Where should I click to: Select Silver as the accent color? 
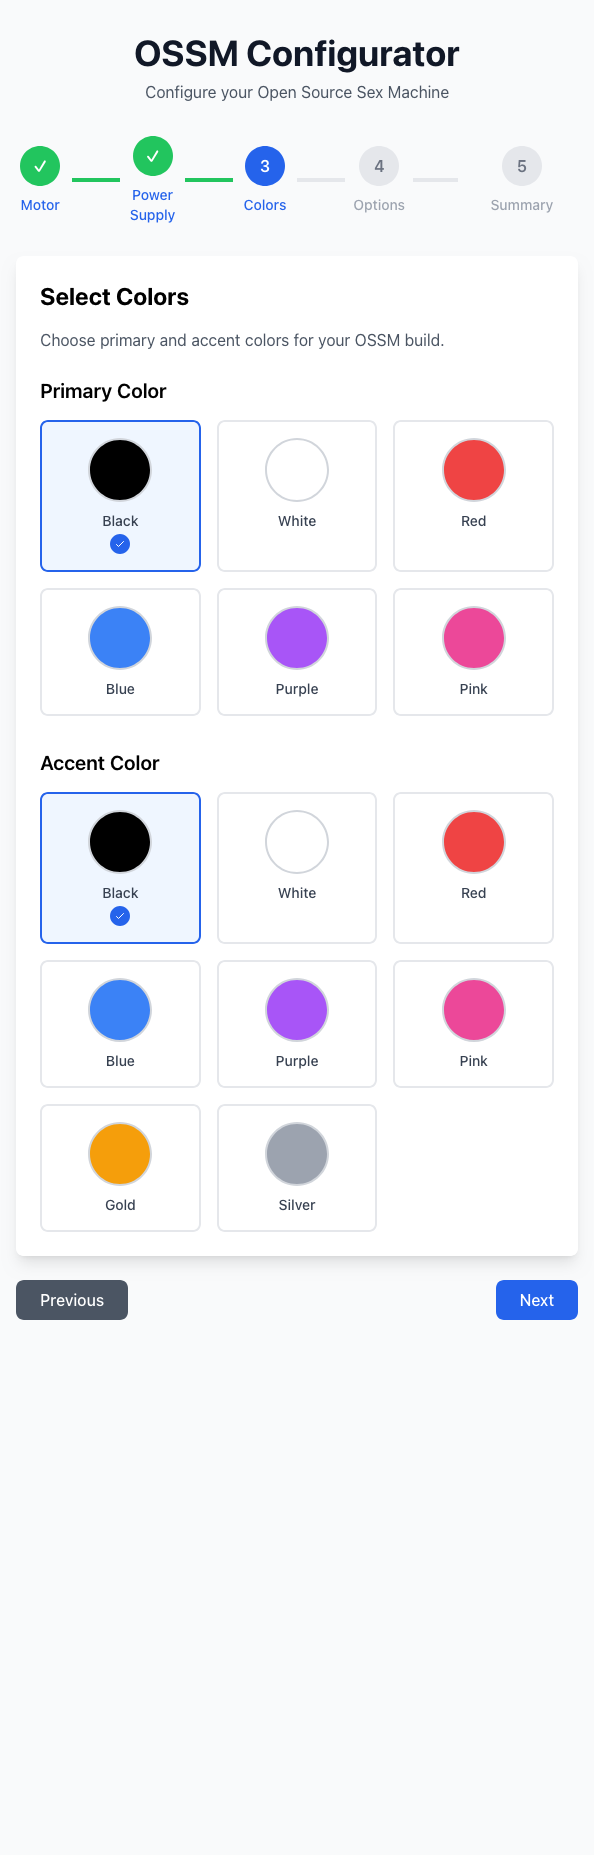coord(296,1167)
